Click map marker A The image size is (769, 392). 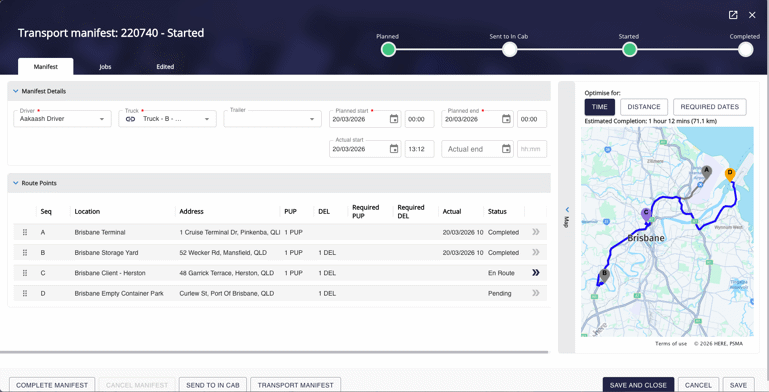pos(706,172)
